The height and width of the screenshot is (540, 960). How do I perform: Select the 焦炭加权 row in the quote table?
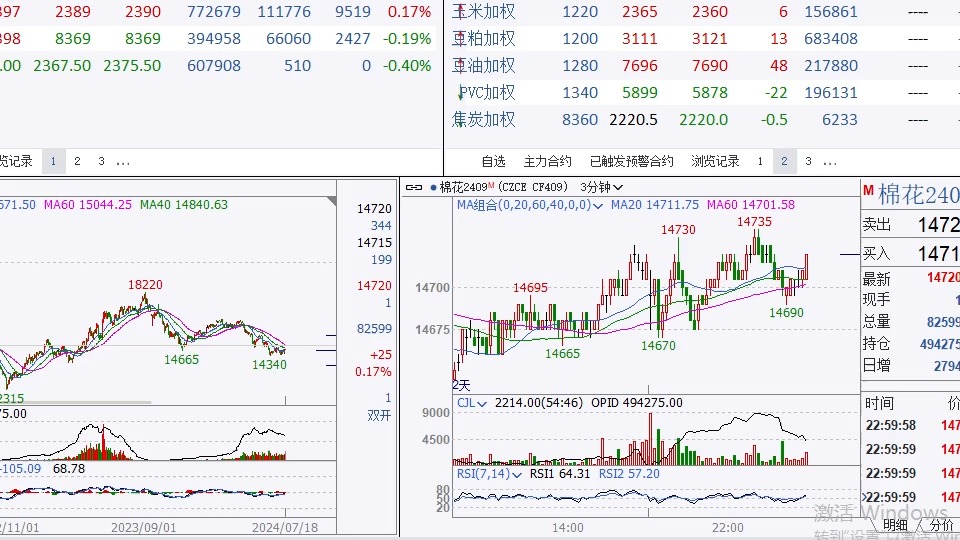[485, 120]
